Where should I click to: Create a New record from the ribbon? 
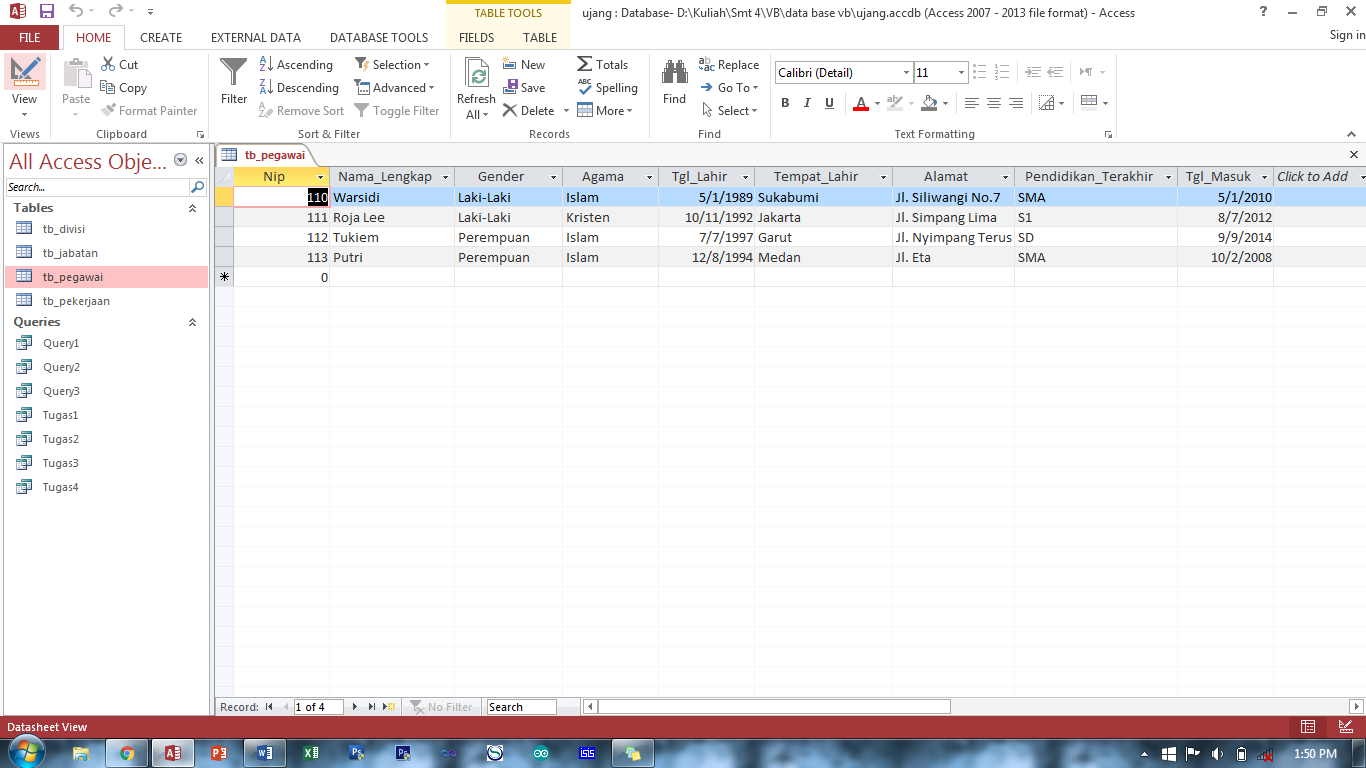tap(523, 64)
